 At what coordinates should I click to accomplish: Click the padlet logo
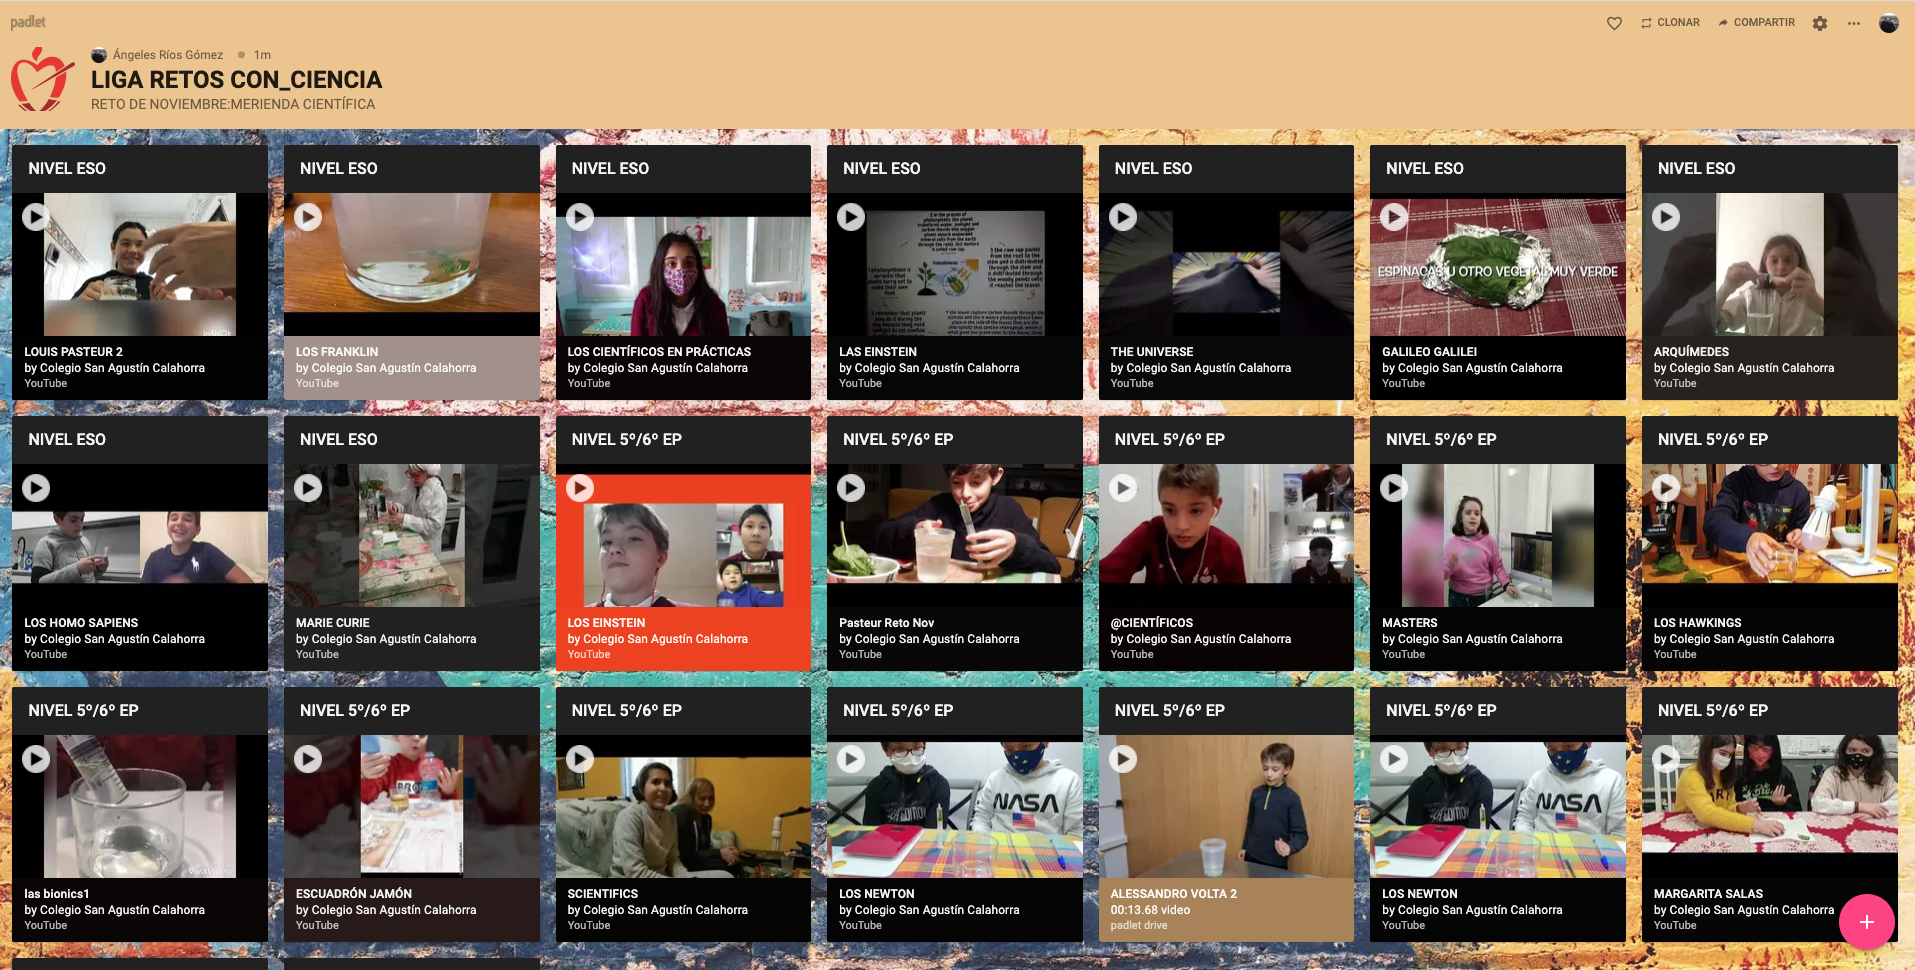28,22
